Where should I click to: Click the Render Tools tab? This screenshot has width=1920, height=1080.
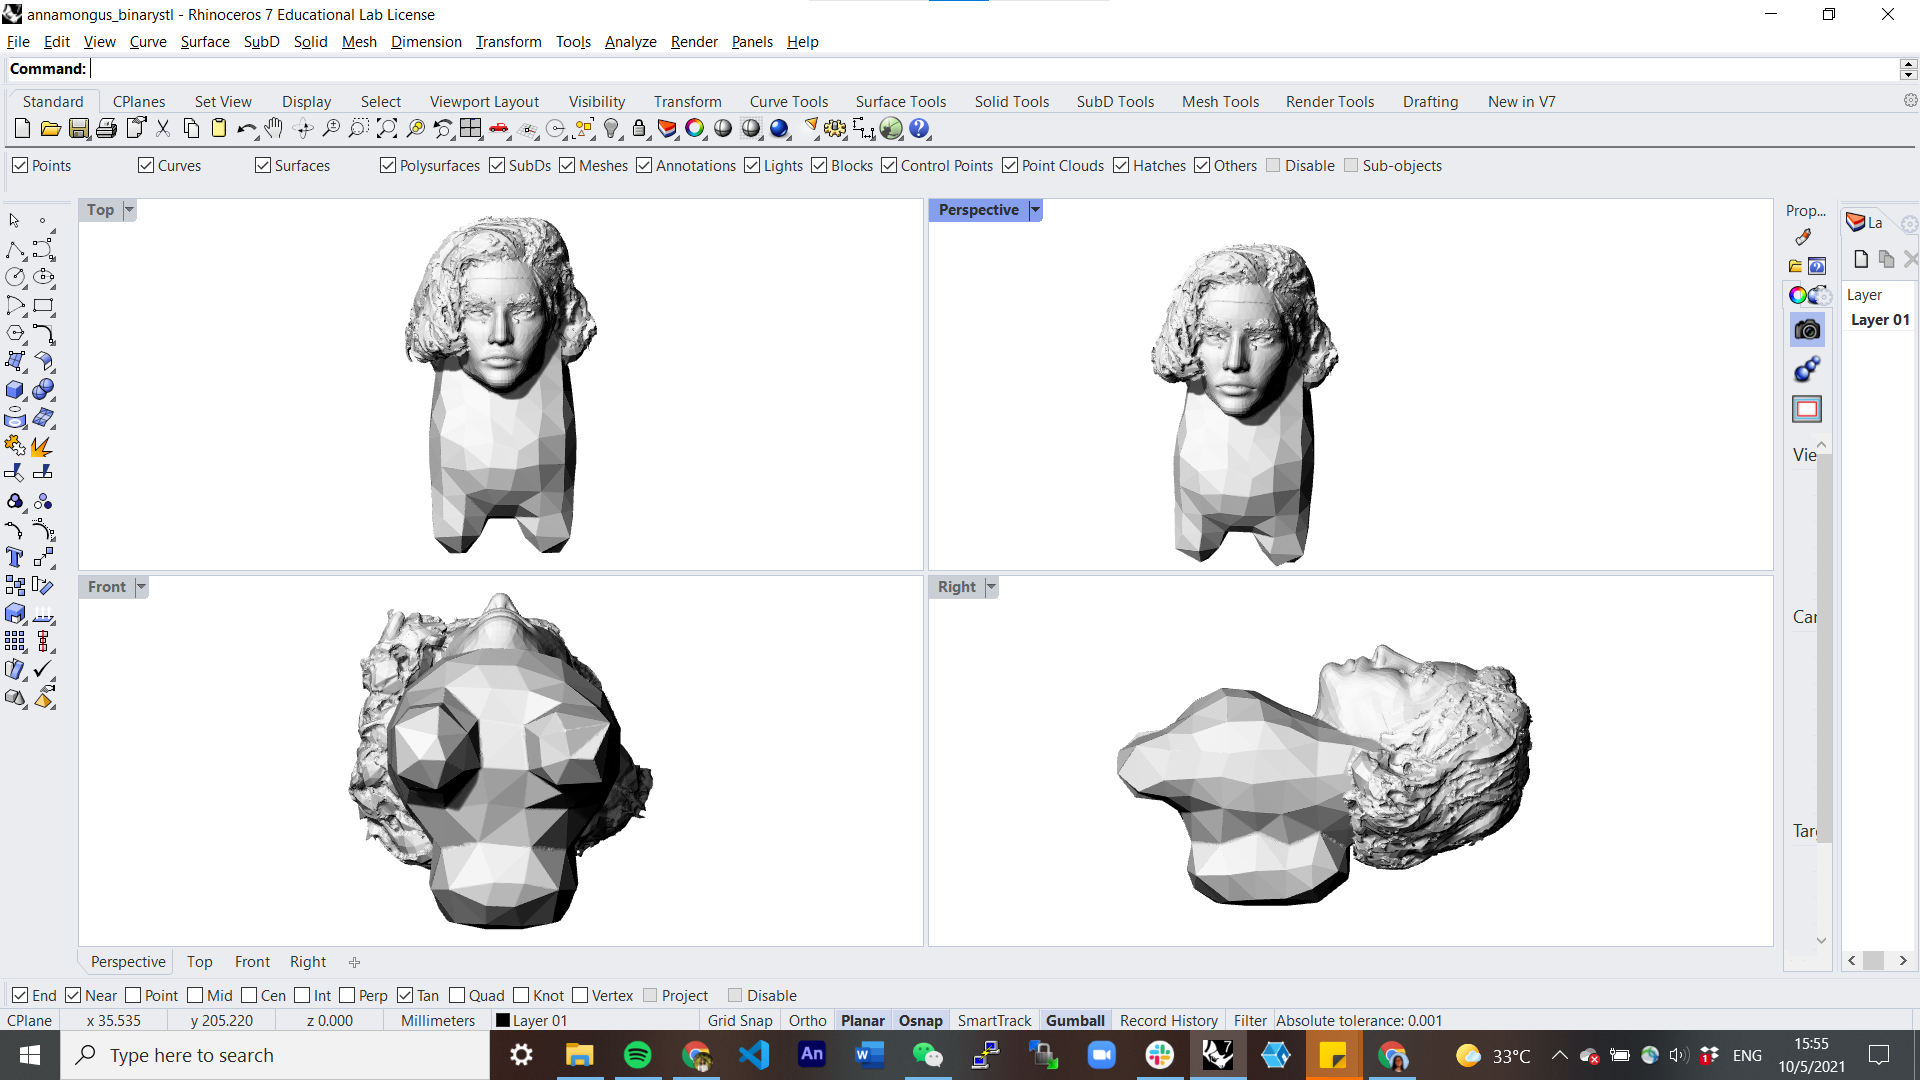pos(1329,100)
